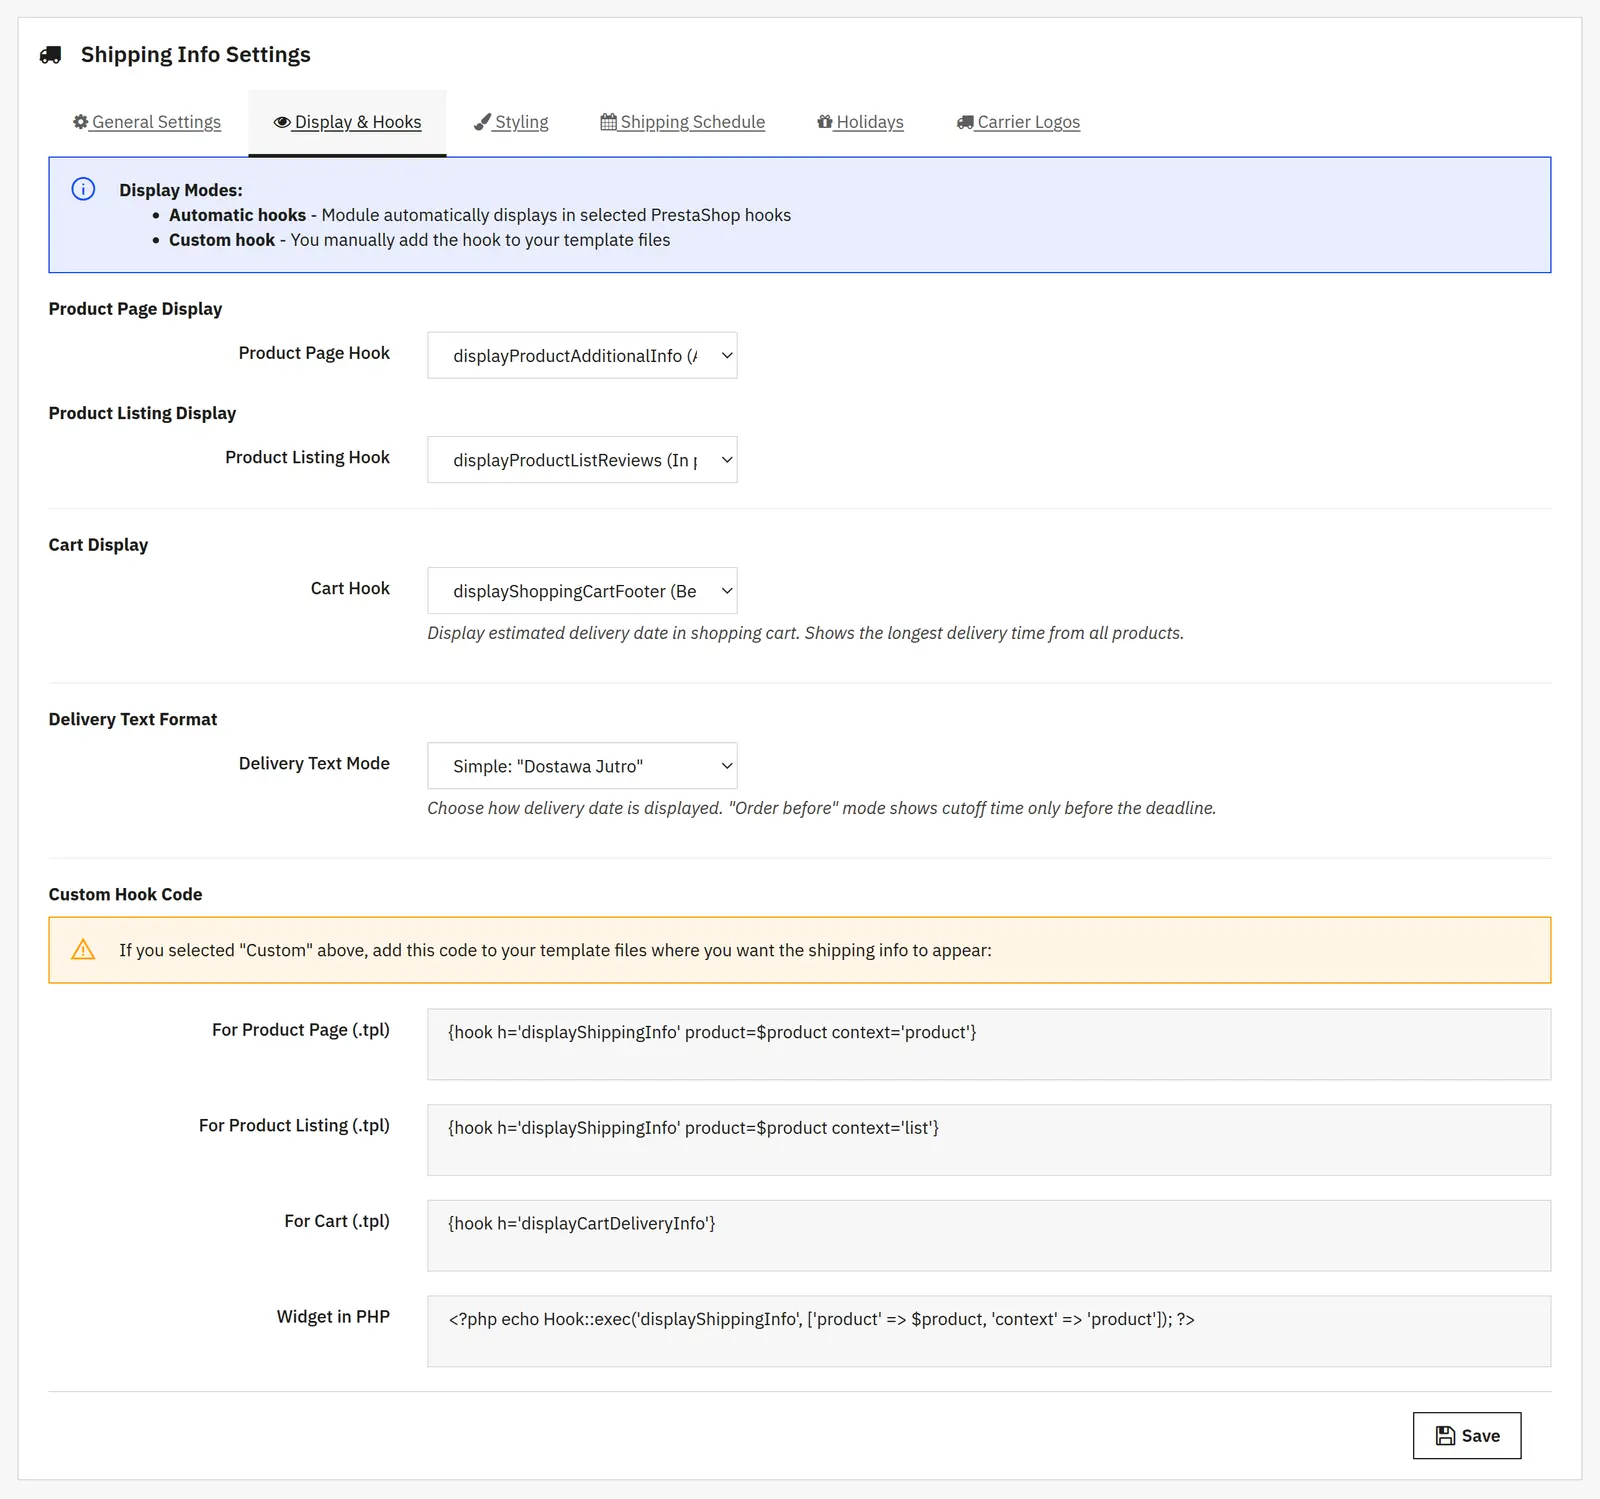Expand the Cart Hook dropdown

[x=582, y=590]
